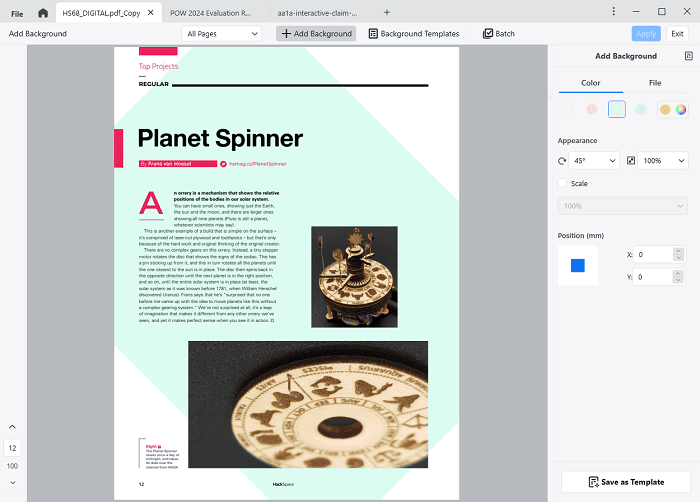
Task: Go to next page with down arrow
Action: pos(12,486)
